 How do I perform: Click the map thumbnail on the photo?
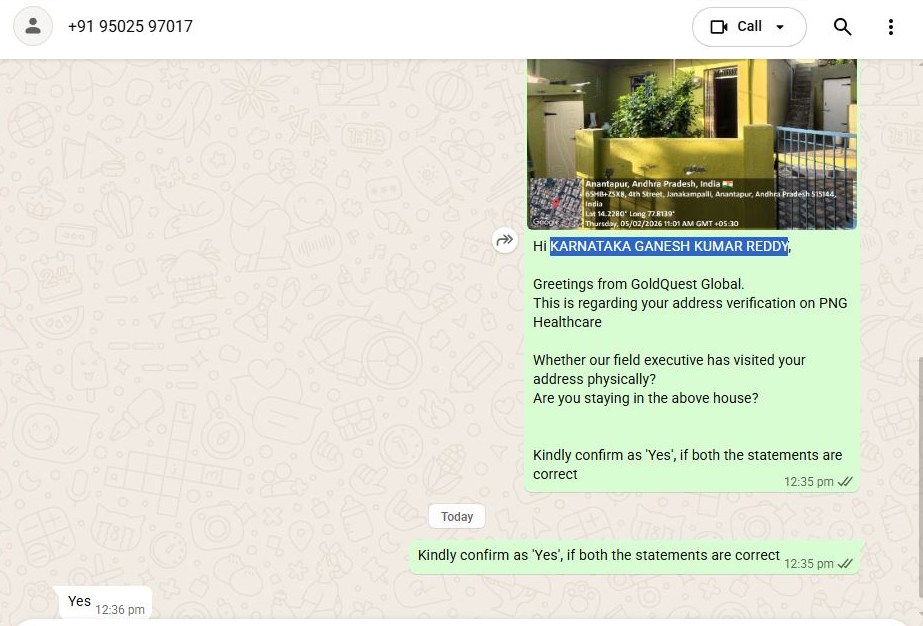click(x=555, y=203)
